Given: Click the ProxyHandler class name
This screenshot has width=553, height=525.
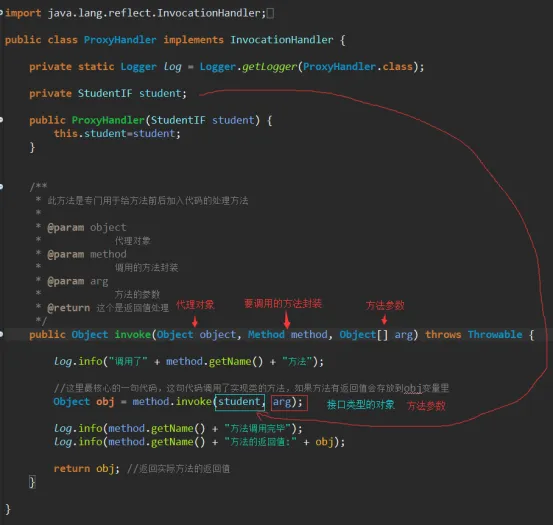Looking at the screenshot, I should [x=120, y=40].
